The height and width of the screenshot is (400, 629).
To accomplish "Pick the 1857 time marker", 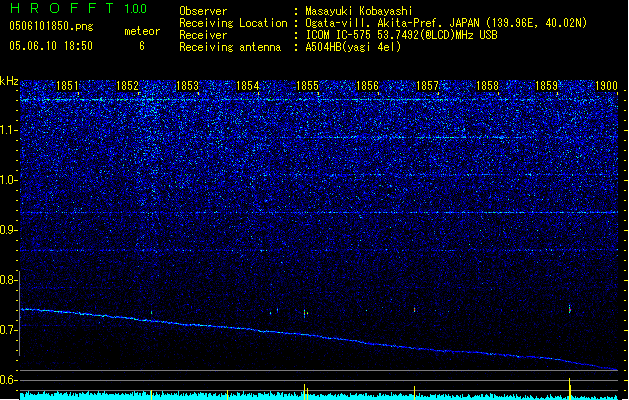I will (427, 87).
